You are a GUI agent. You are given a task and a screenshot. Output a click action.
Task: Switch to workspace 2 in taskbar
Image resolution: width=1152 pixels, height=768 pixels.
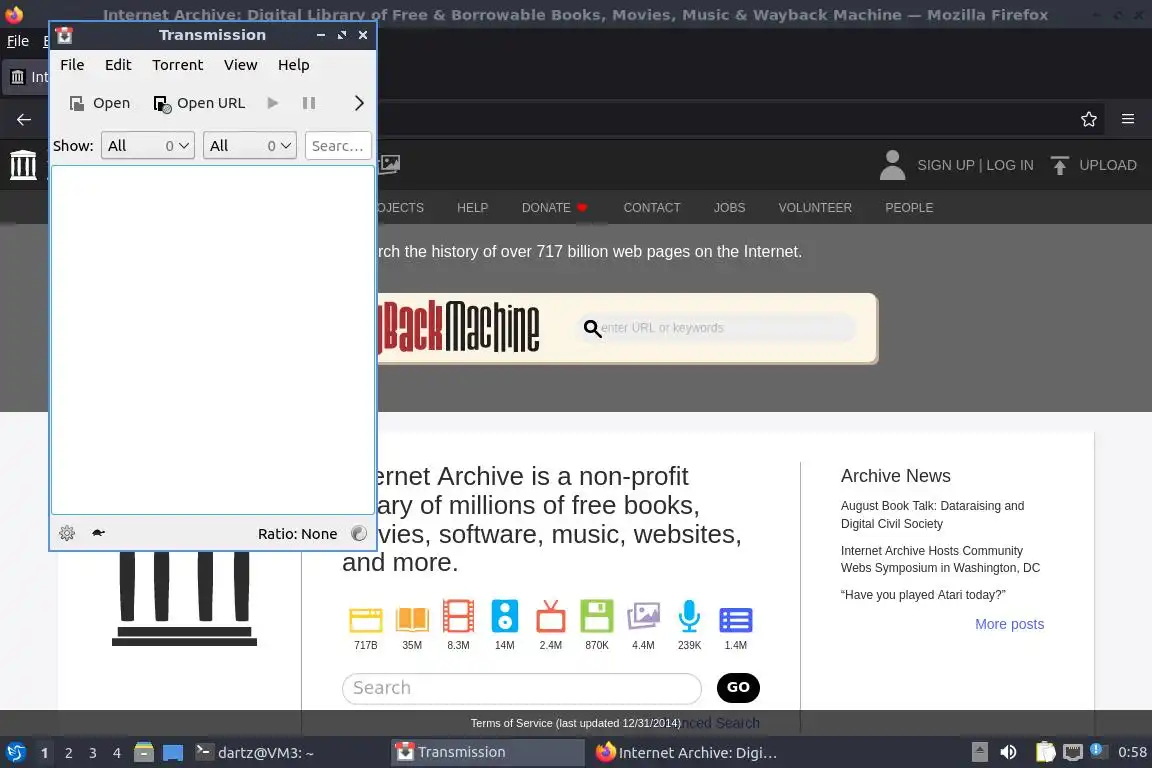(68, 753)
